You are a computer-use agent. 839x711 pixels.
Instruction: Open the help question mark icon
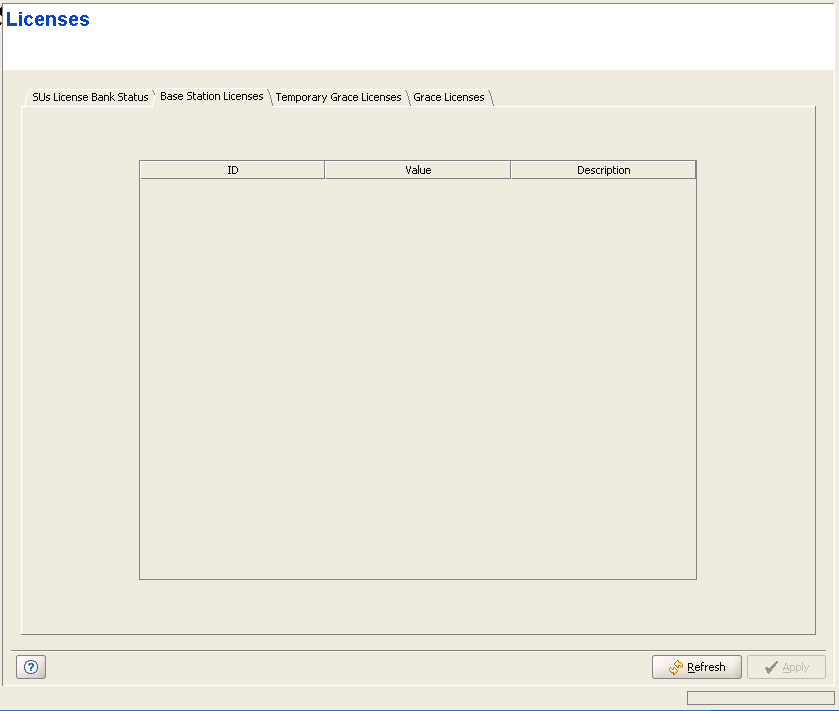click(x=30, y=668)
